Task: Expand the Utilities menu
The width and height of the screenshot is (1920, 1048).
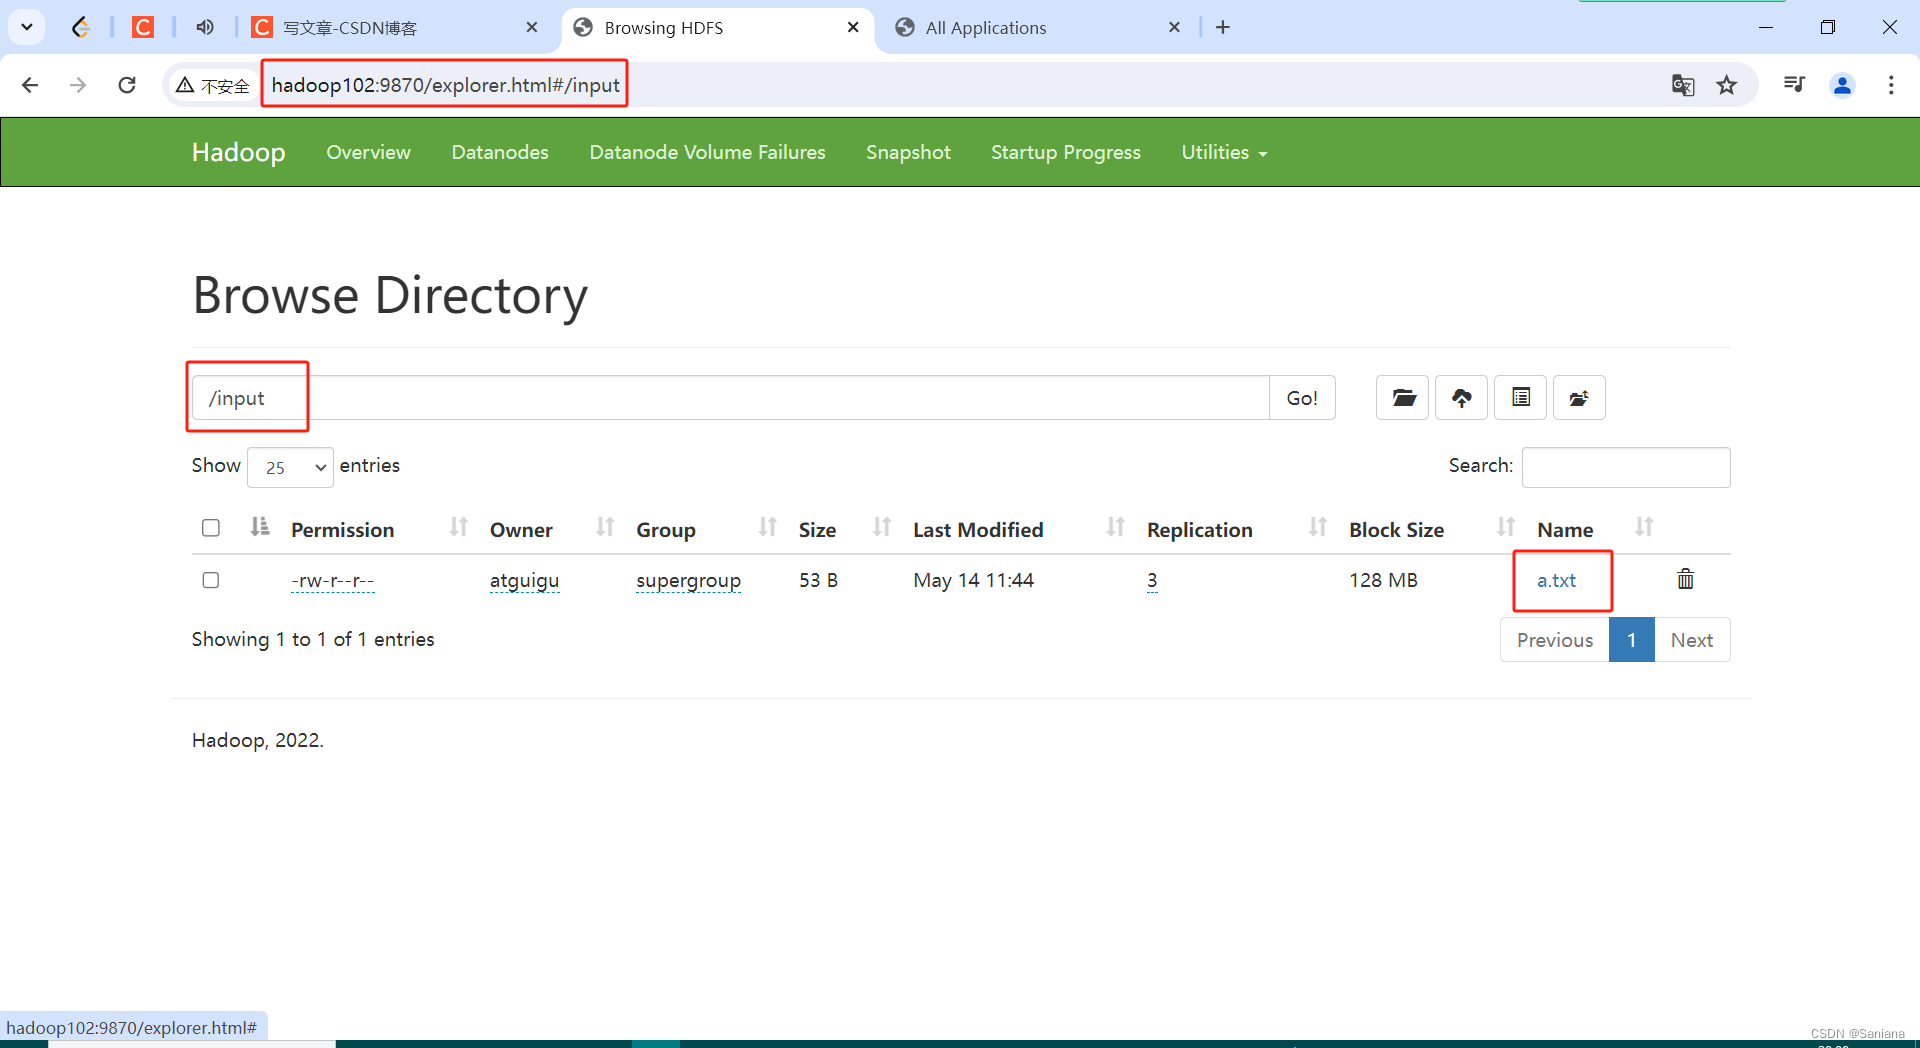Action: (x=1224, y=152)
